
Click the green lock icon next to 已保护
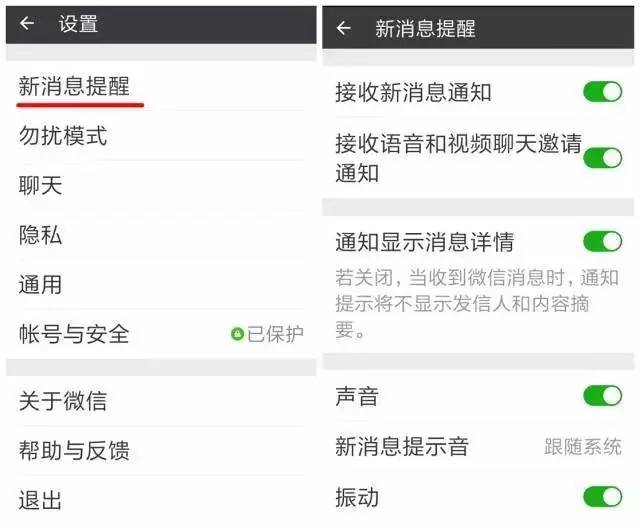pyautogui.click(x=237, y=334)
